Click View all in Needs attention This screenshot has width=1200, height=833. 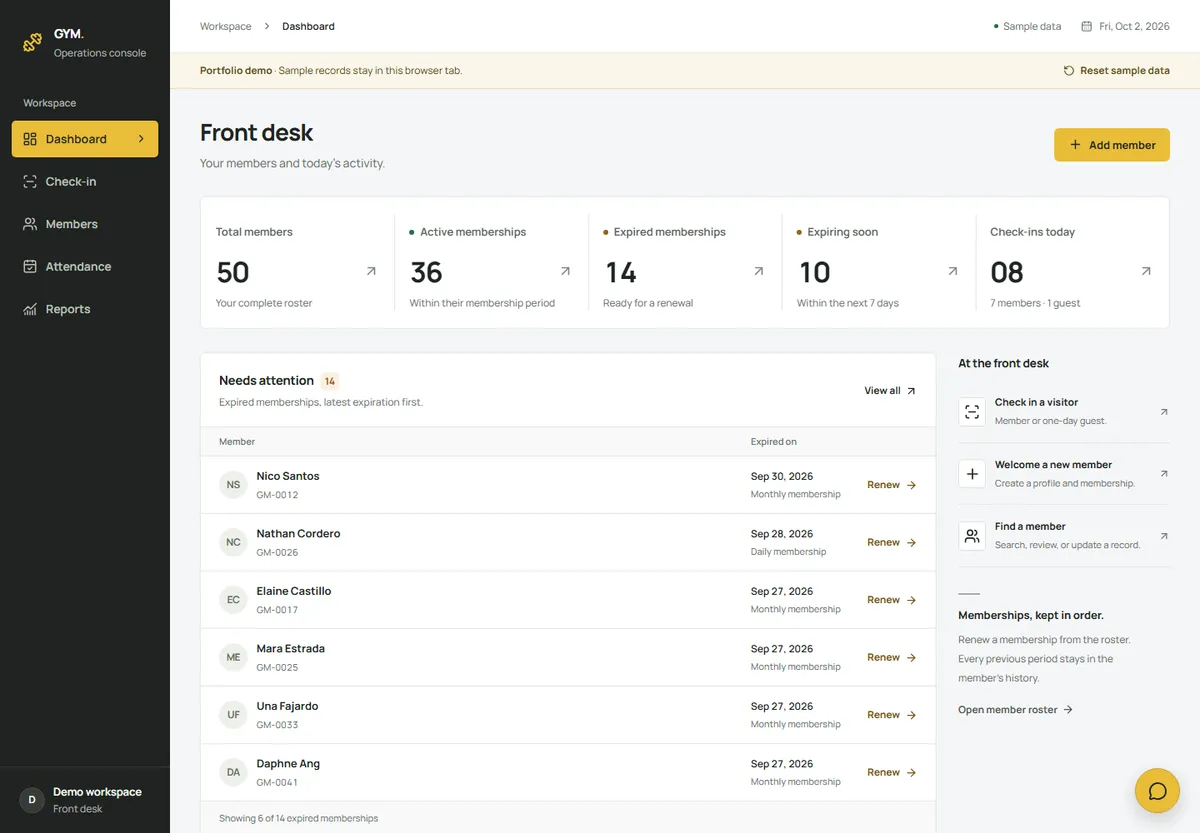(x=890, y=391)
